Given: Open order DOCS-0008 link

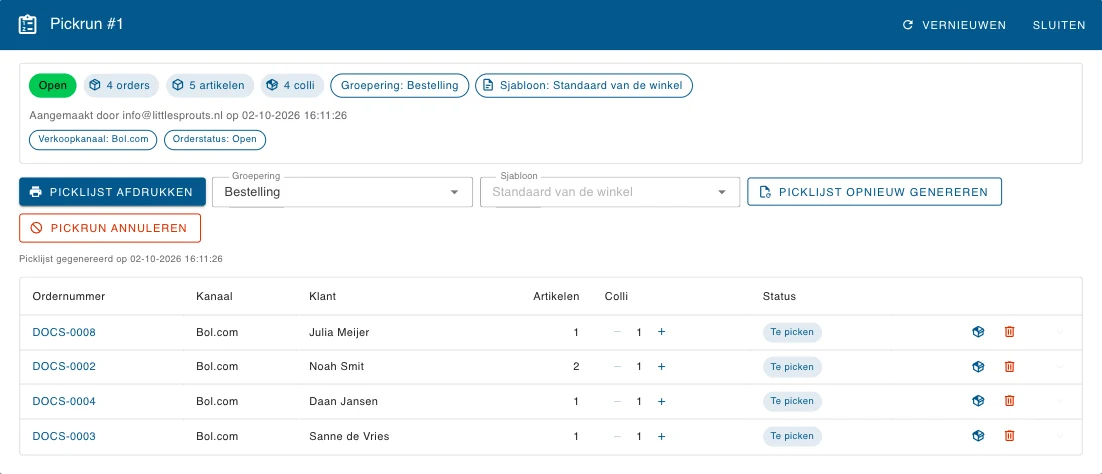Looking at the screenshot, I should coord(64,332).
